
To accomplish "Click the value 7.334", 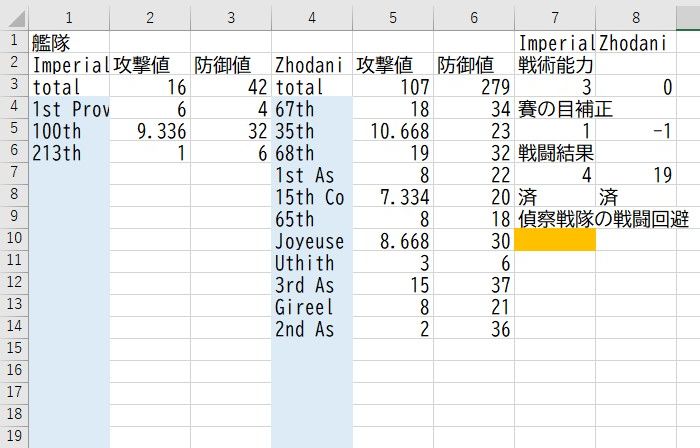I will 393,196.
